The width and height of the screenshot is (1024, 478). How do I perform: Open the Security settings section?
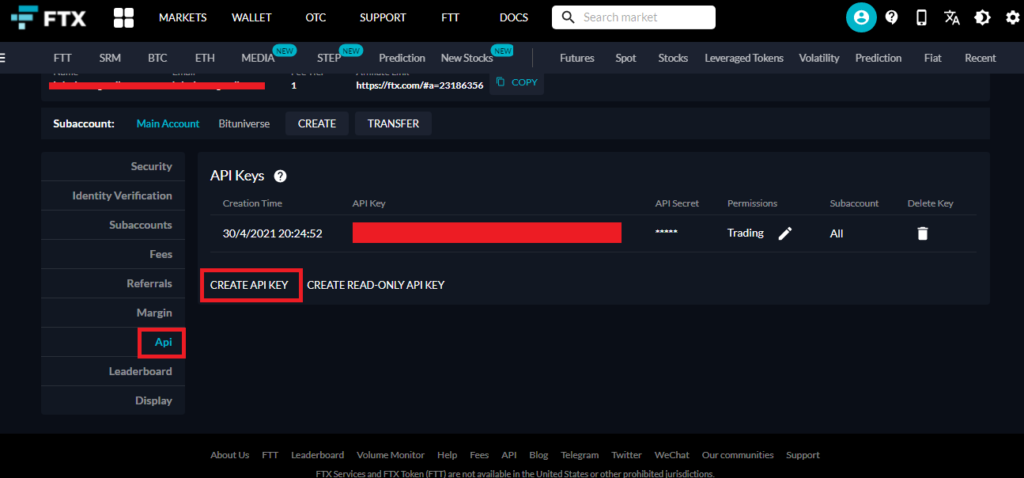[113, 167]
